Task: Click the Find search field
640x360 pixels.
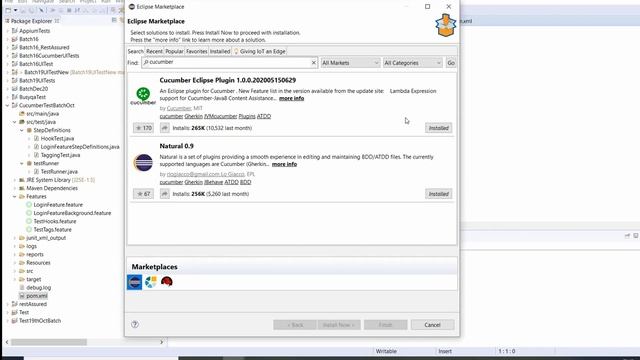Action: pyautogui.click(x=229, y=62)
